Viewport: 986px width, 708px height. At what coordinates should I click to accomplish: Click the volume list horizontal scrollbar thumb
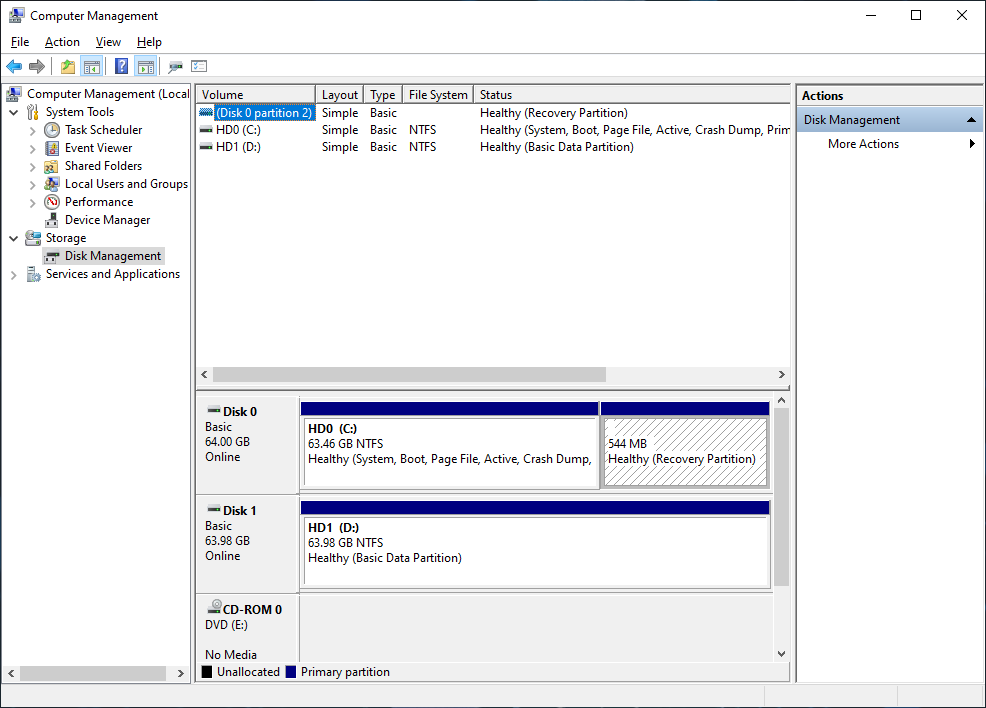(409, 375)
